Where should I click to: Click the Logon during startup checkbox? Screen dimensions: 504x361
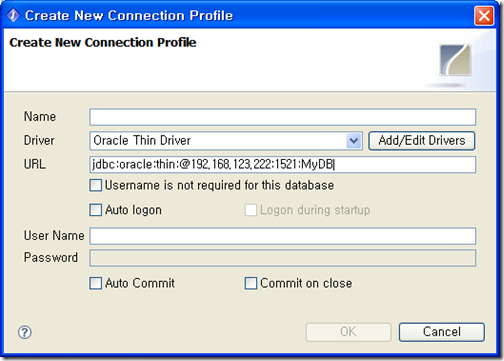click(251, 210)
